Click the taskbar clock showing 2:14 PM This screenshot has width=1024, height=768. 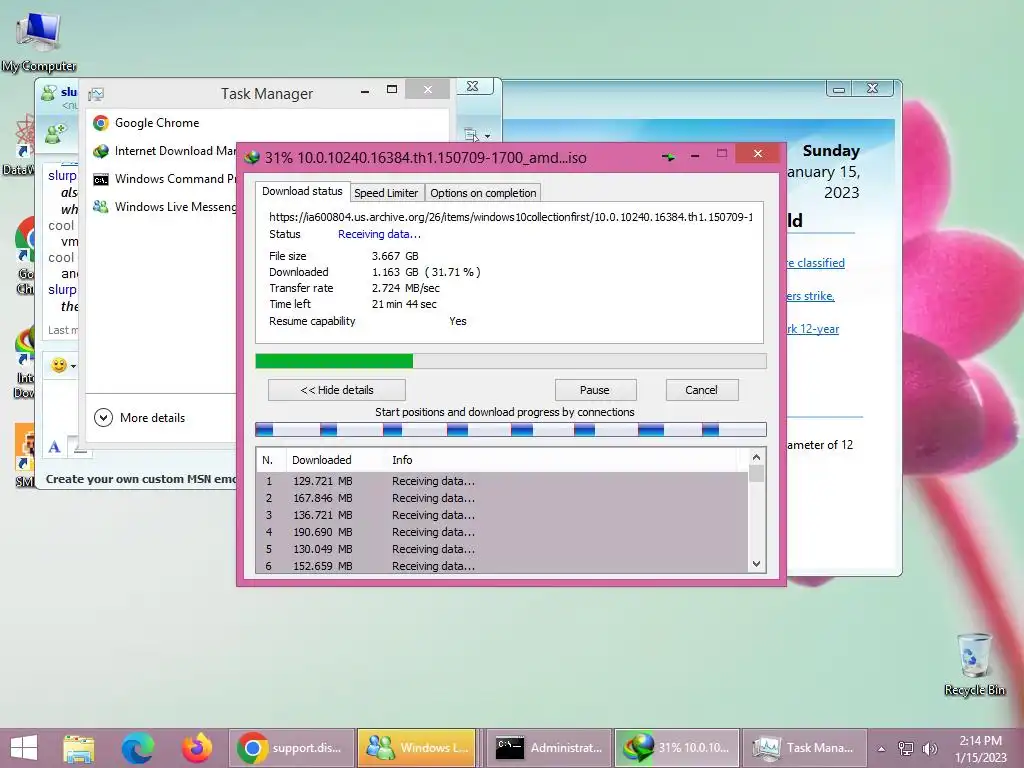click(x=980, y=748)
